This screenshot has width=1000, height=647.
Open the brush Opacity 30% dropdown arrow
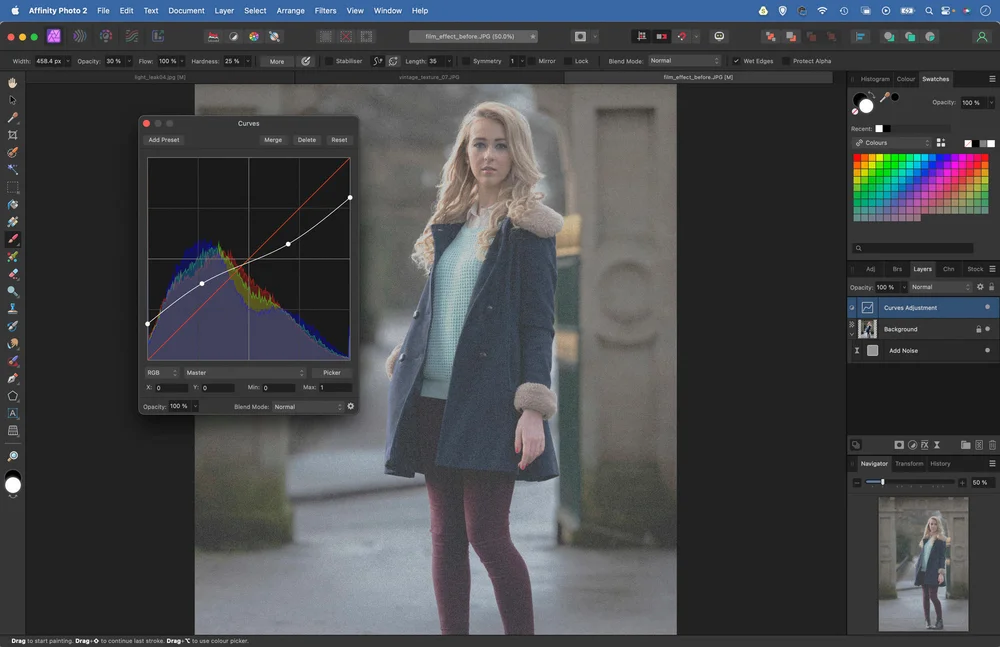click(129, 61)
